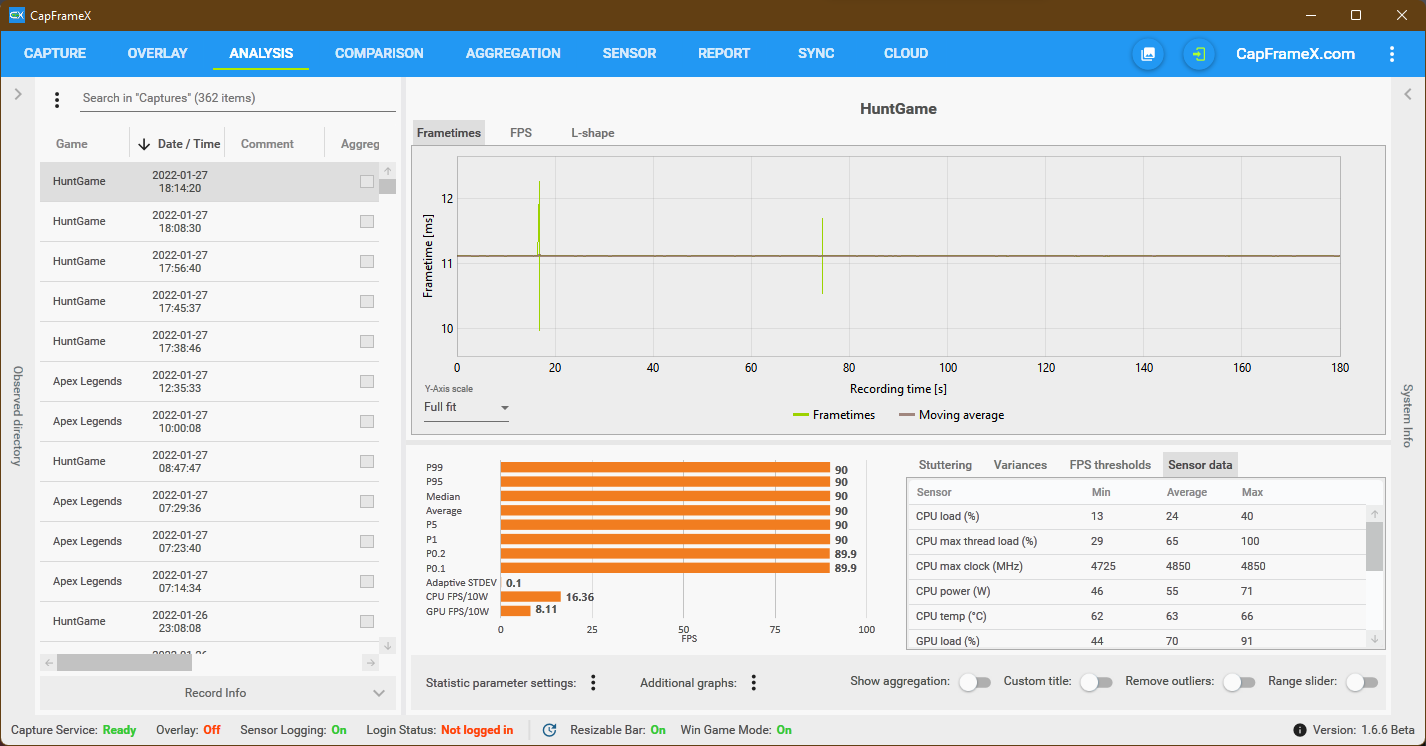
Task: Switch to the OVERLAY tab
Action: click(157, 54)
